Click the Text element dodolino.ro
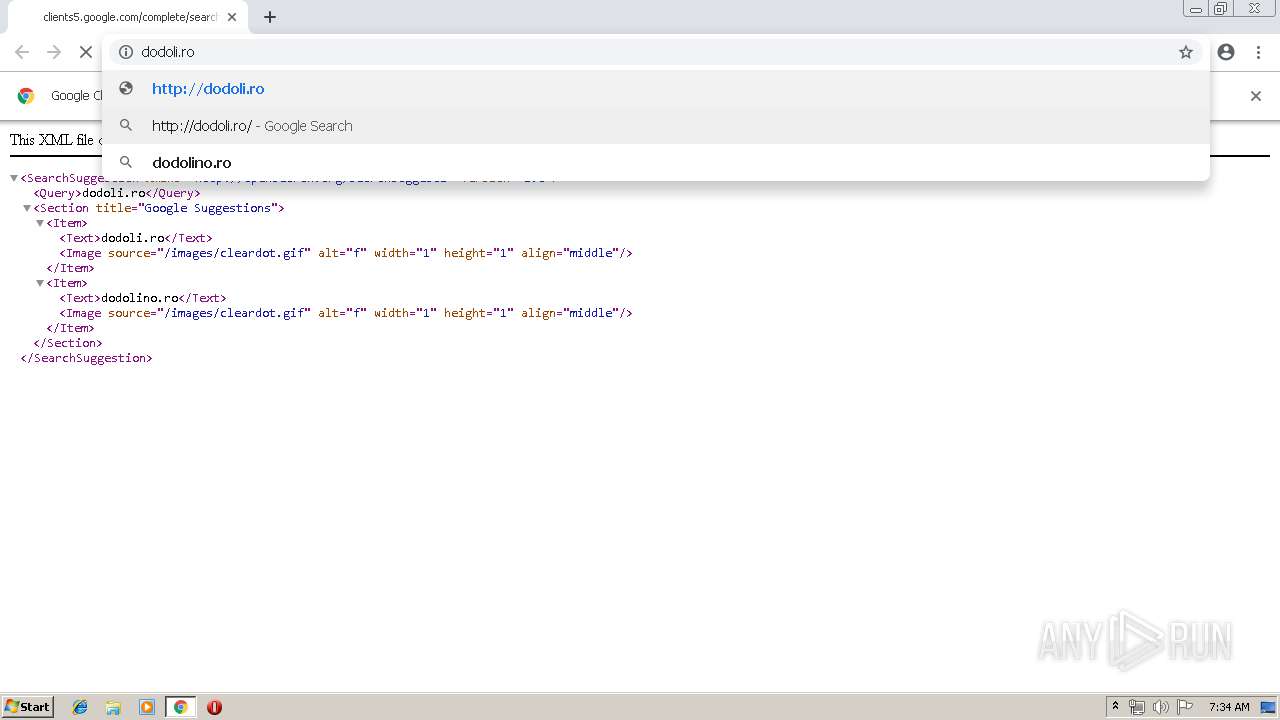Image resolution: width=1280 pixels, height=720 pixels. point(140,298)
